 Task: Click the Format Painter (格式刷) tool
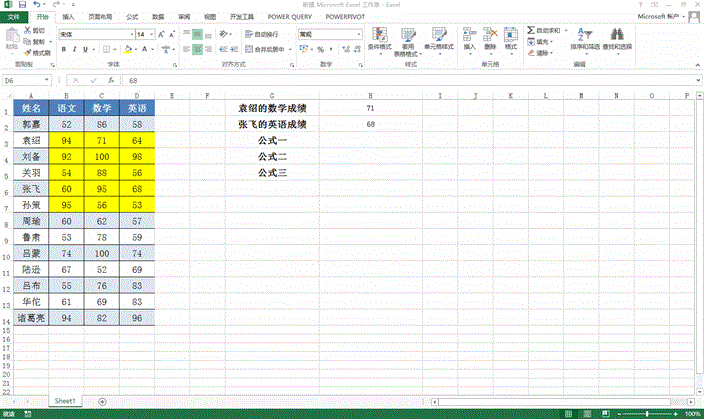click(37, 50)
